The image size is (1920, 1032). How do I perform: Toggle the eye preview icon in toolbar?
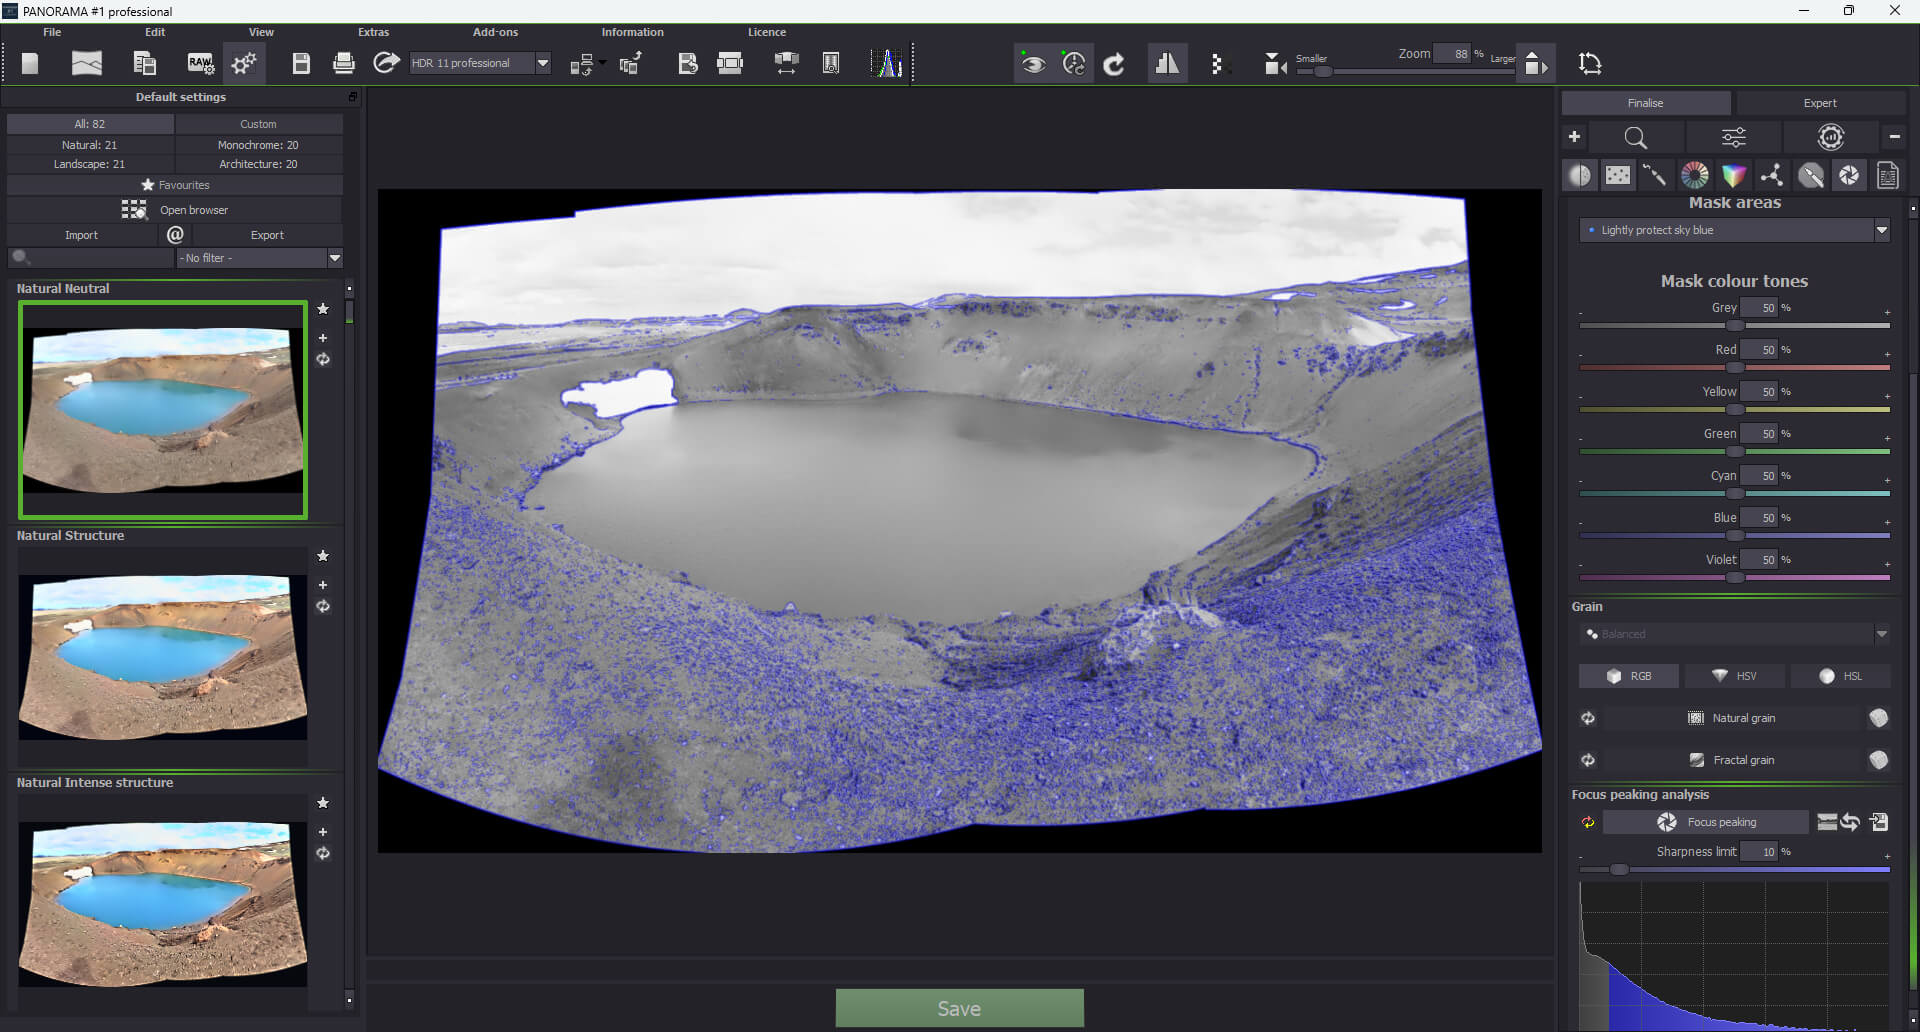click(1033, 64)
